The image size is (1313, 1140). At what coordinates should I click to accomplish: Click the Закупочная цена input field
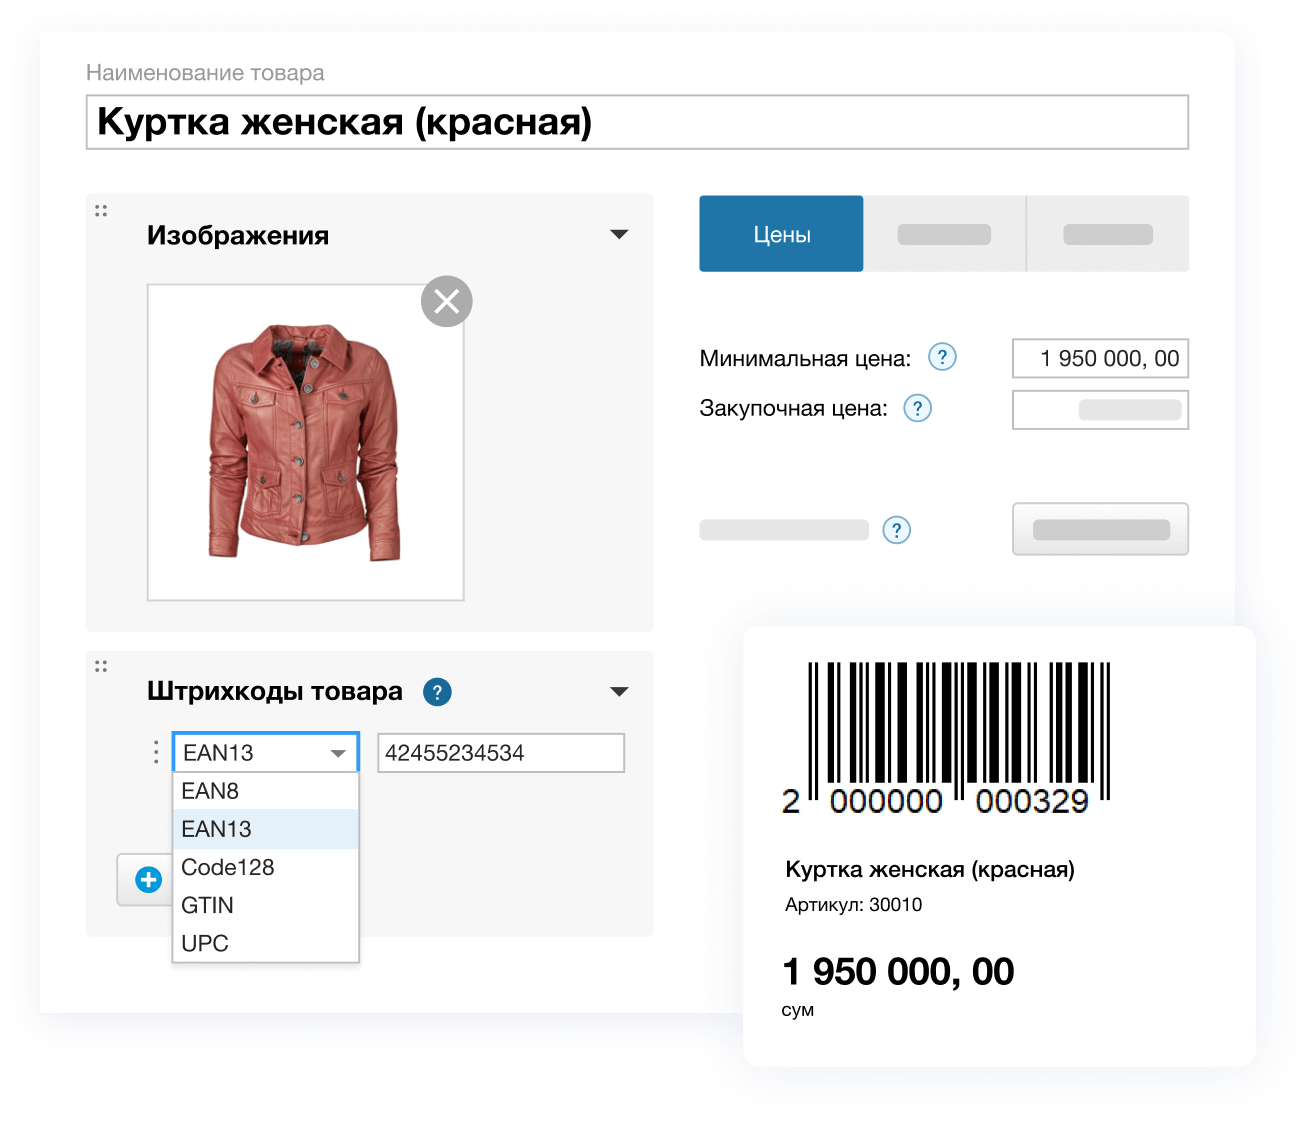pyautogui.click(x=1100, y=409)
